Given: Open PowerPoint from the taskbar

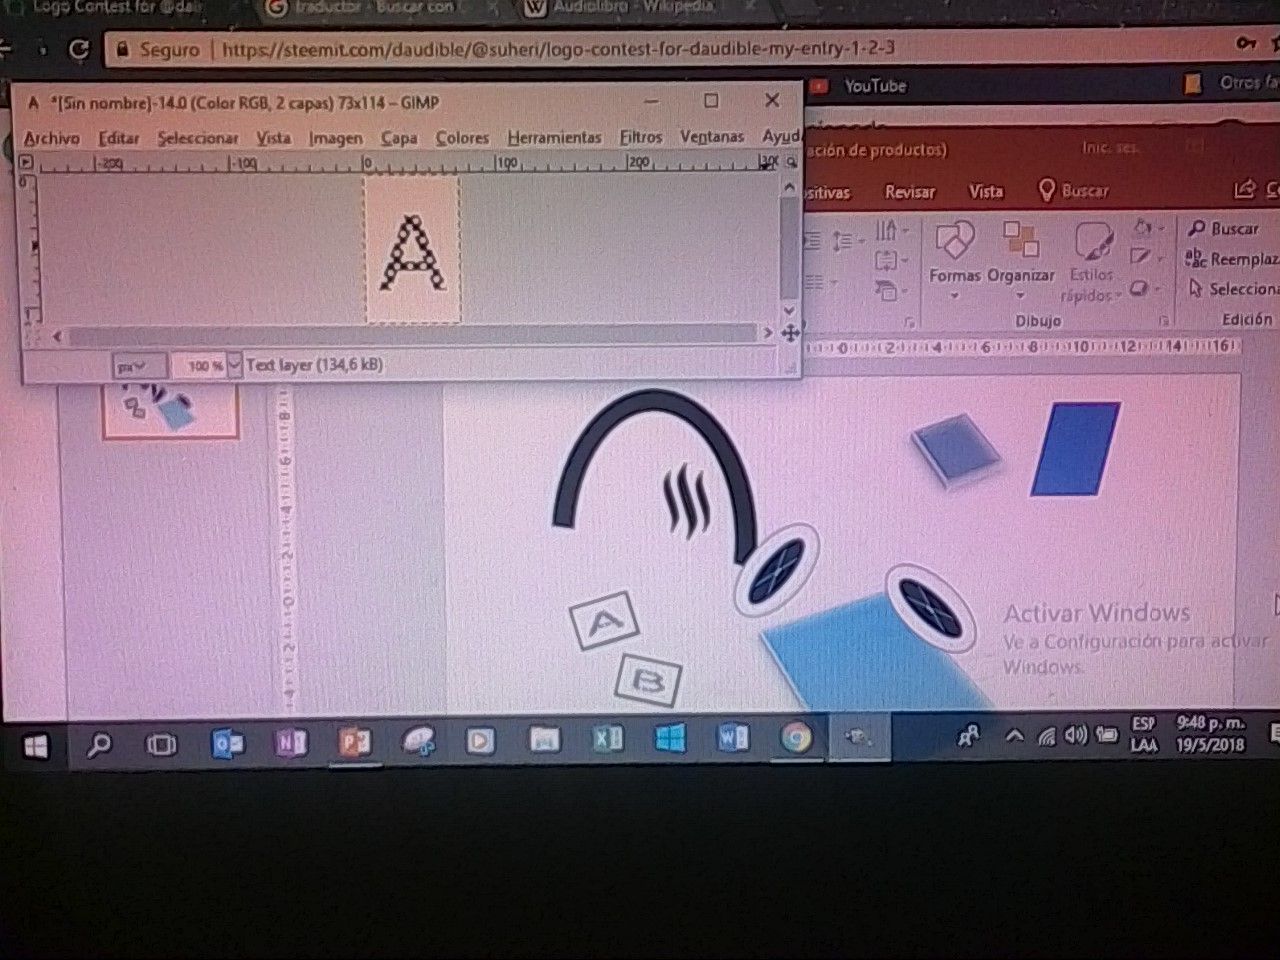Looking at the screenshot, I should click(x=354, y=741).
